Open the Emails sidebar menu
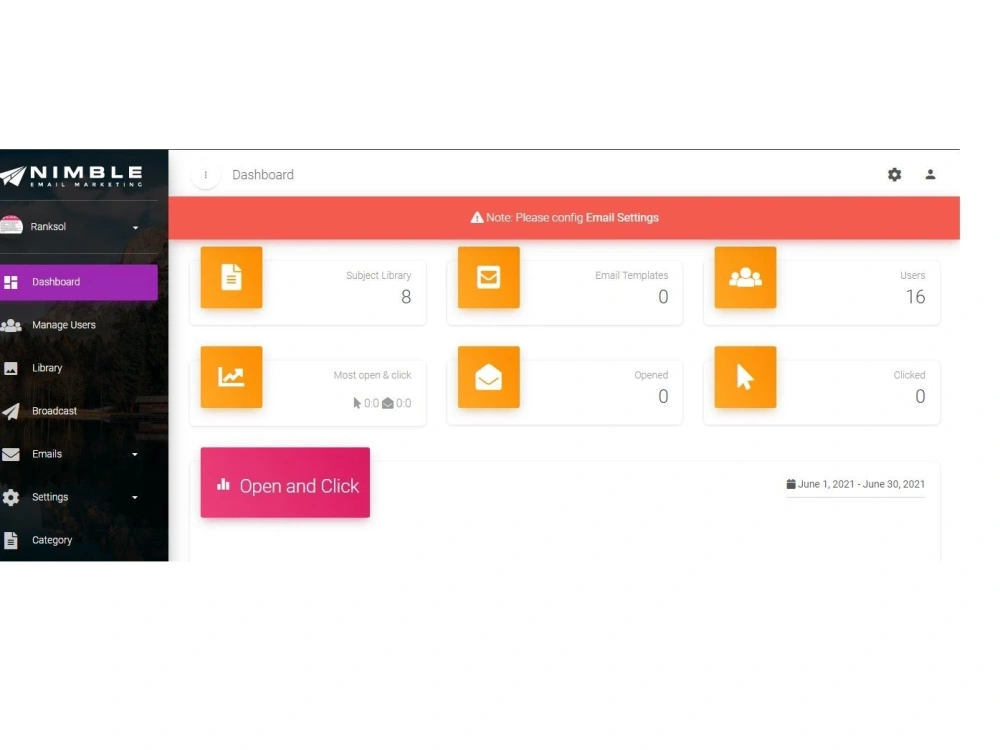This screenshot has height=750, width=1000. point(78,454)
